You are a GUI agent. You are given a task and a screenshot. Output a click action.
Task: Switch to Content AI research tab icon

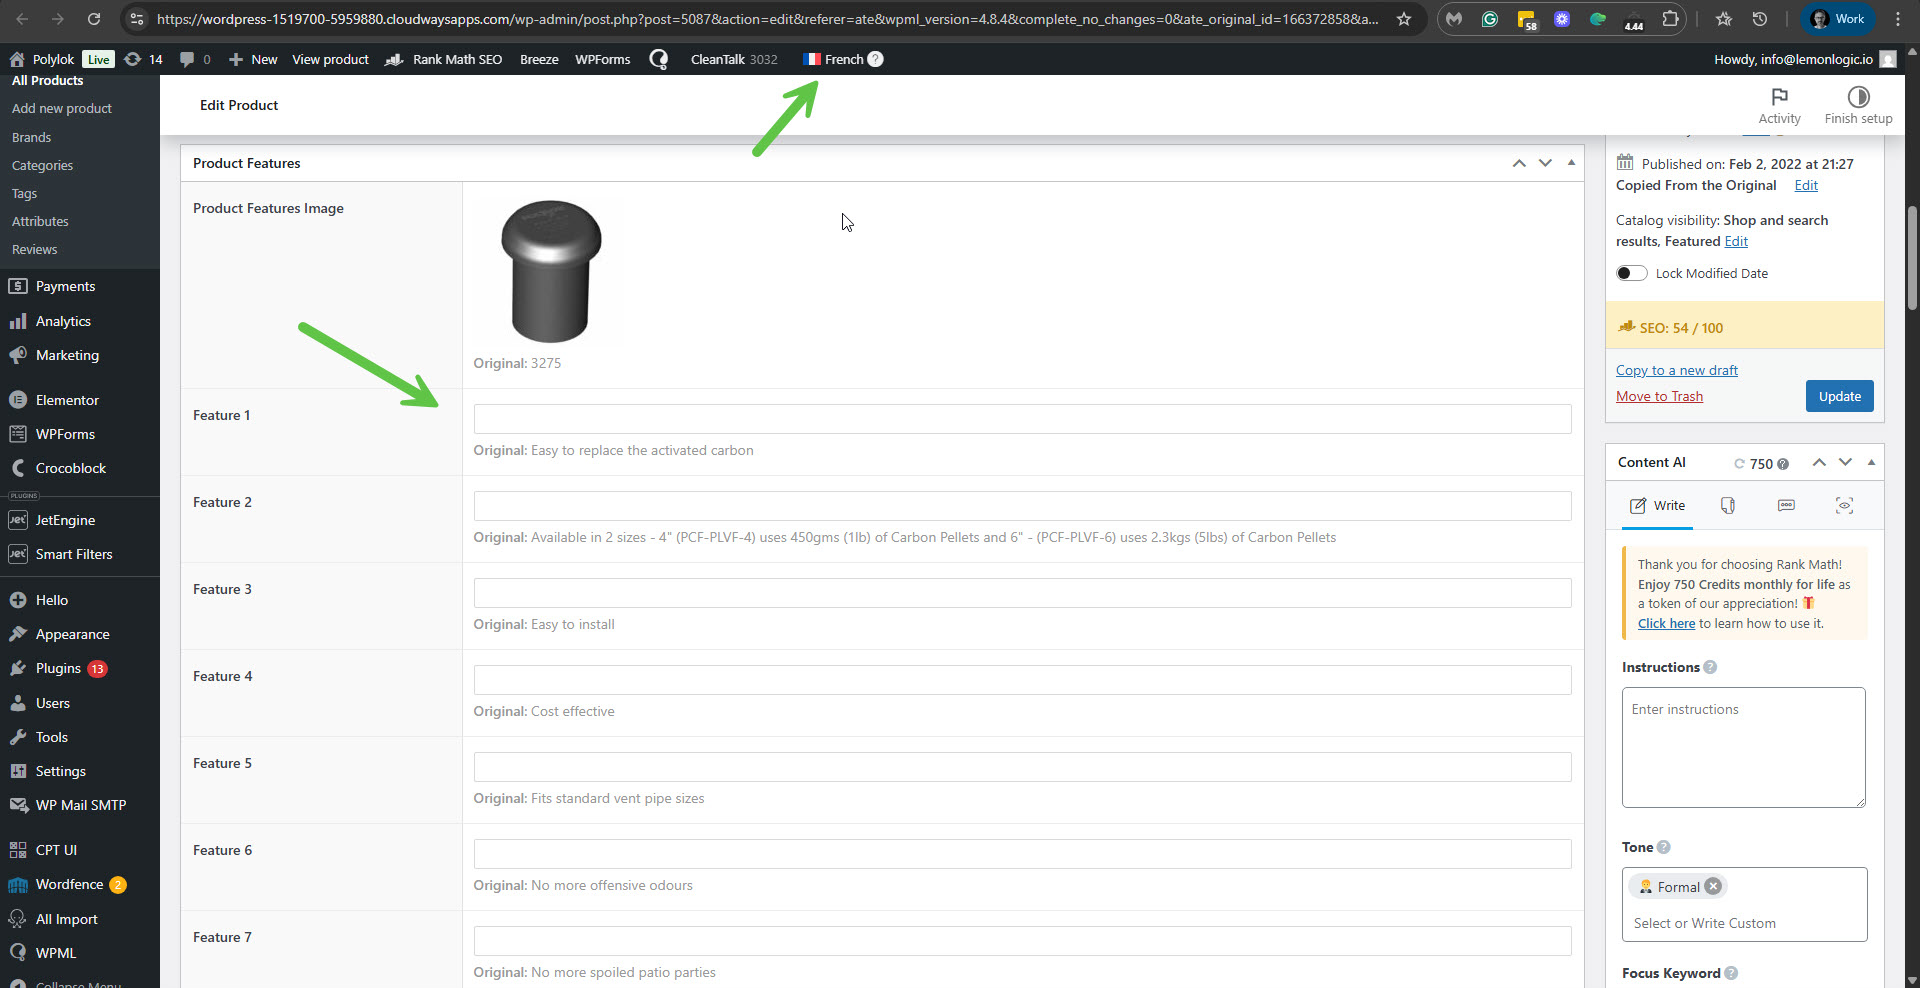pyautogui.click(x=1845, y=506)
